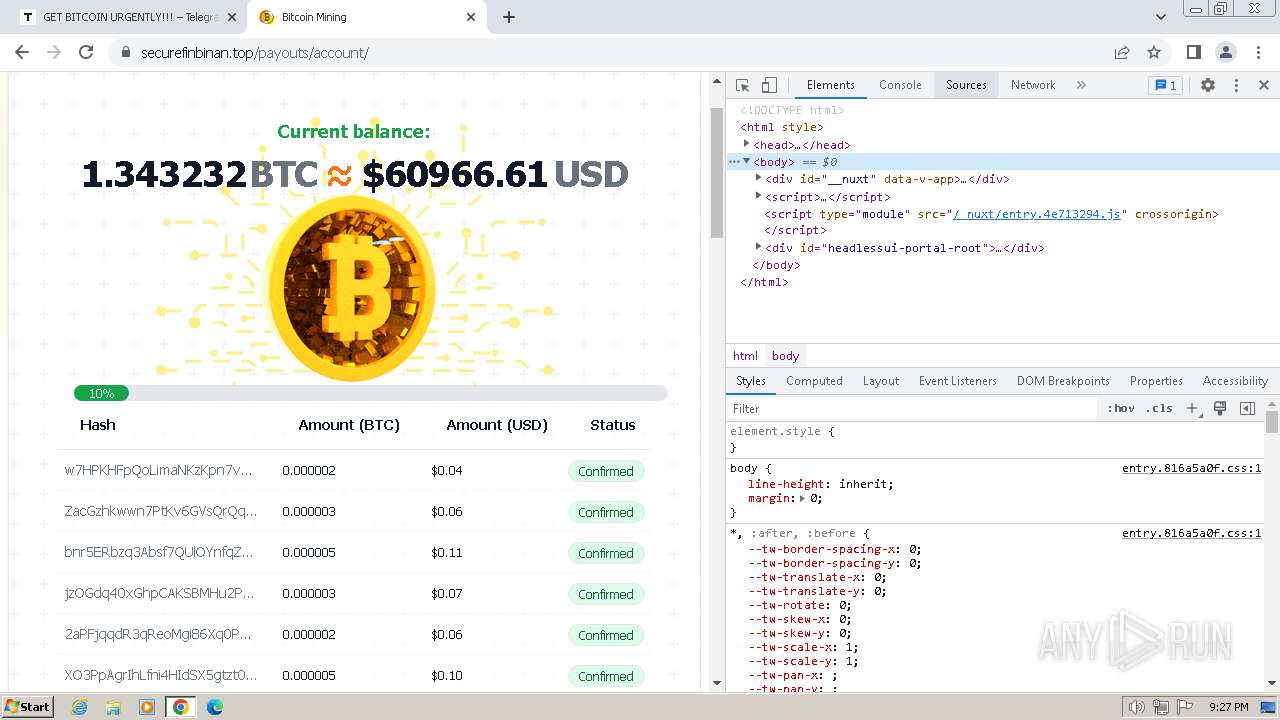Switch to the Sources tab

966,85
